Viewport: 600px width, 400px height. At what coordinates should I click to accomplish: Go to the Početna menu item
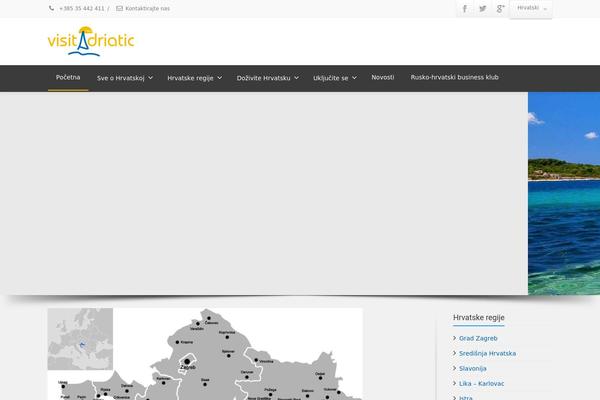coord(68,77)
